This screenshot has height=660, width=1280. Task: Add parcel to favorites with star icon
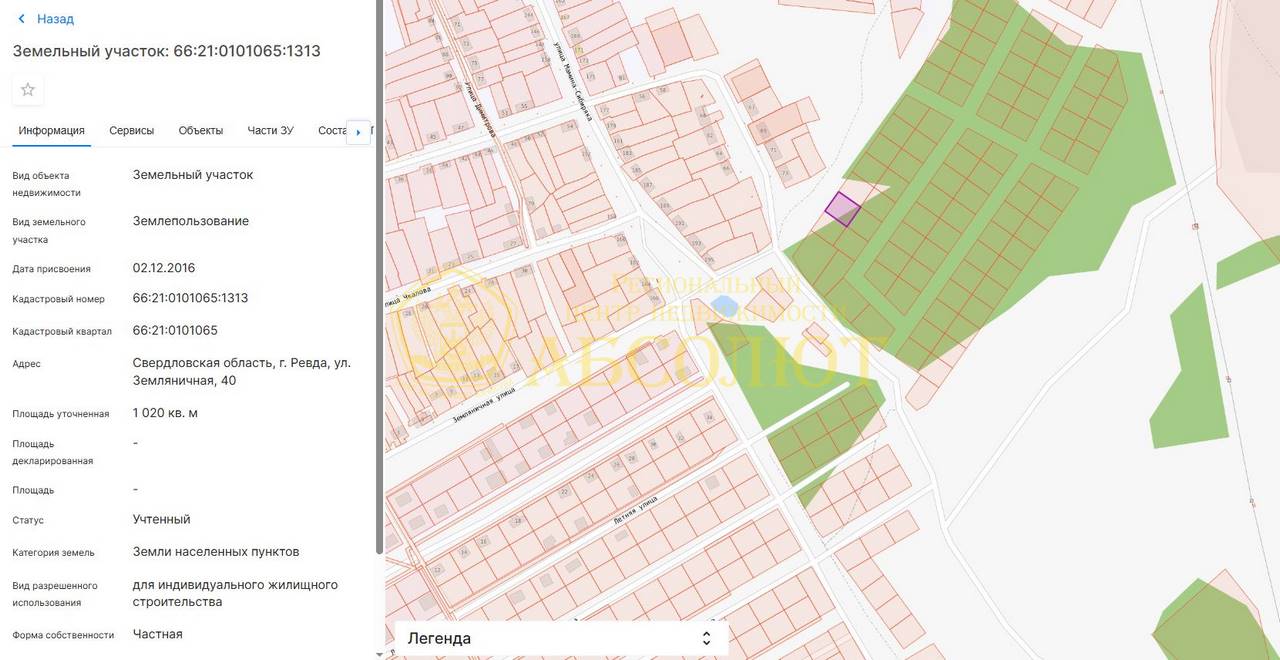[x=28, y=90]
